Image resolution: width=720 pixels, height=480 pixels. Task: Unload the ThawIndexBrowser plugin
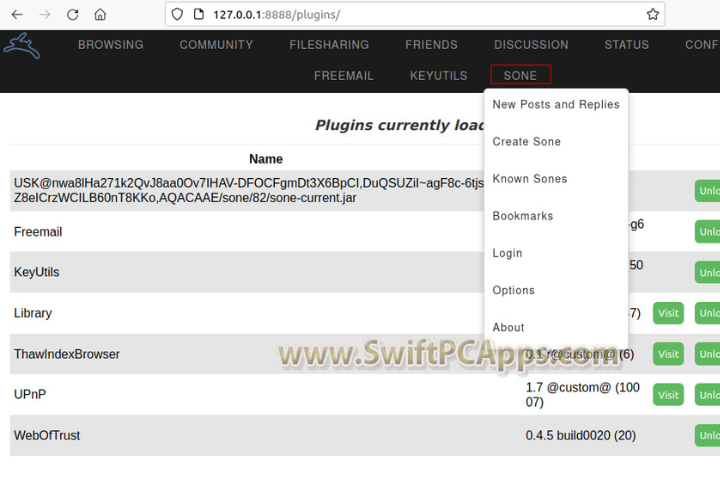click(x=707, y=354)
